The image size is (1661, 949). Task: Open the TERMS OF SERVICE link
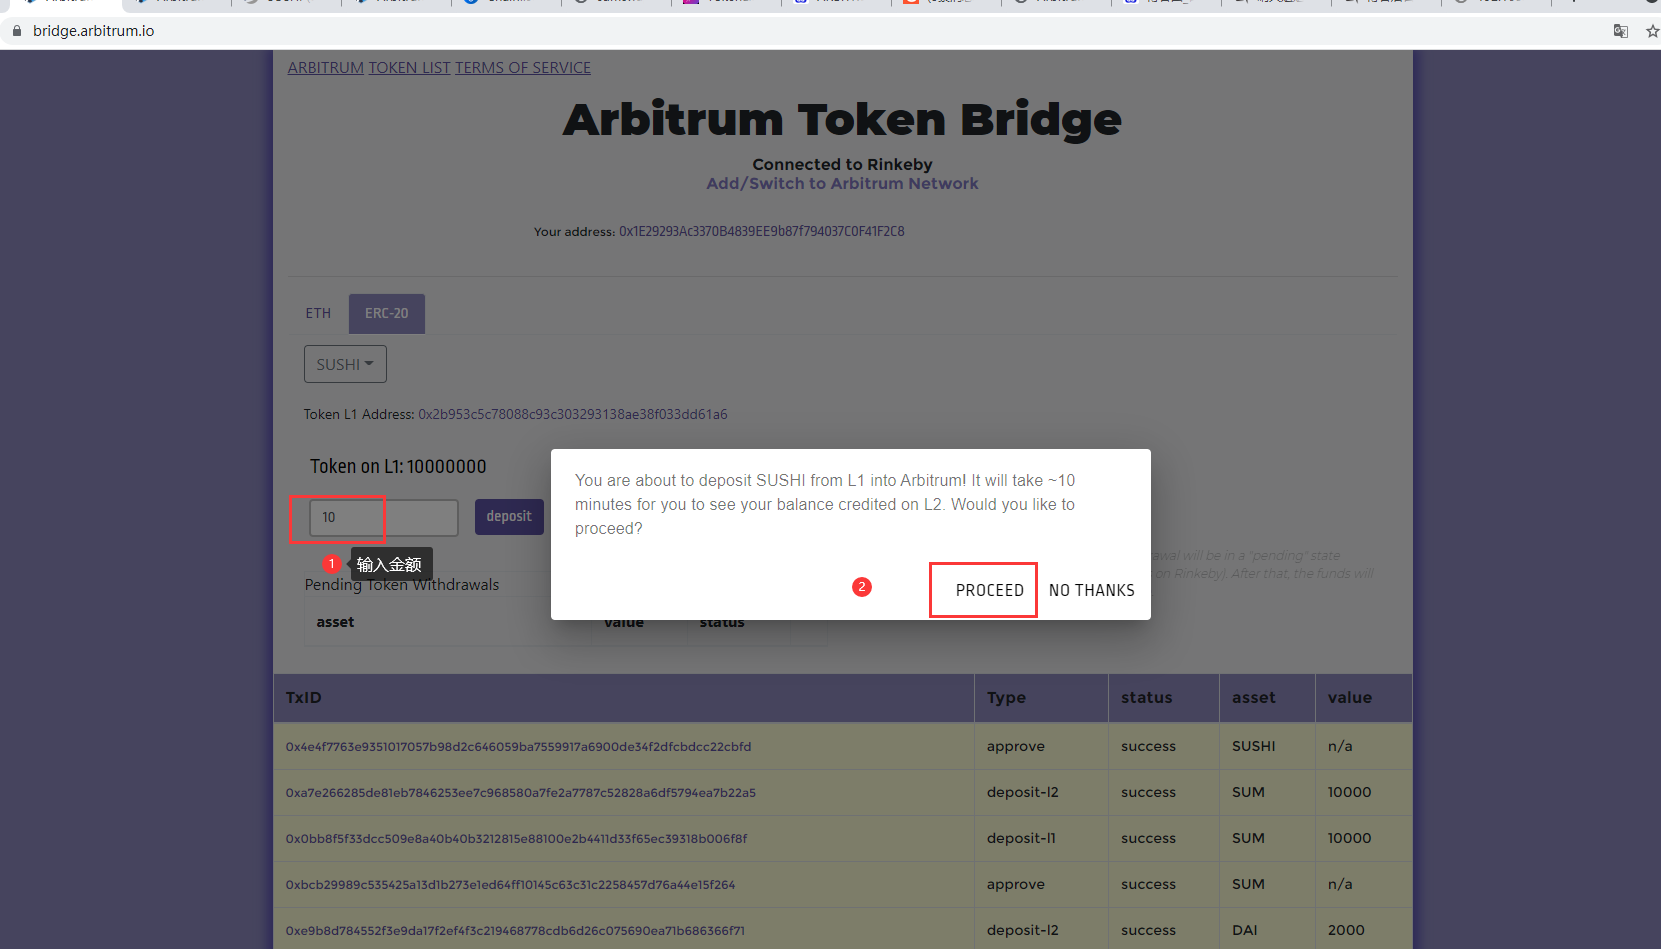[x=523, y=68]
